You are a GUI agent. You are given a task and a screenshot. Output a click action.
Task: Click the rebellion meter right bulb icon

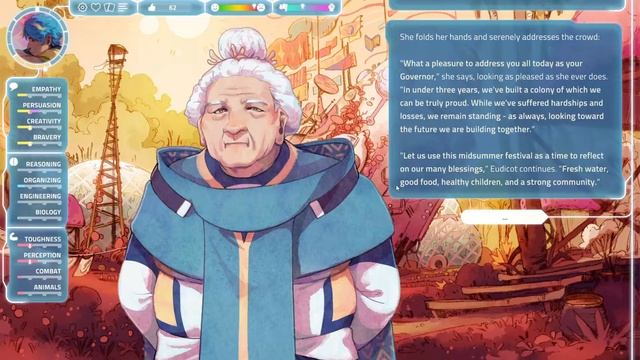pos(331,7)
